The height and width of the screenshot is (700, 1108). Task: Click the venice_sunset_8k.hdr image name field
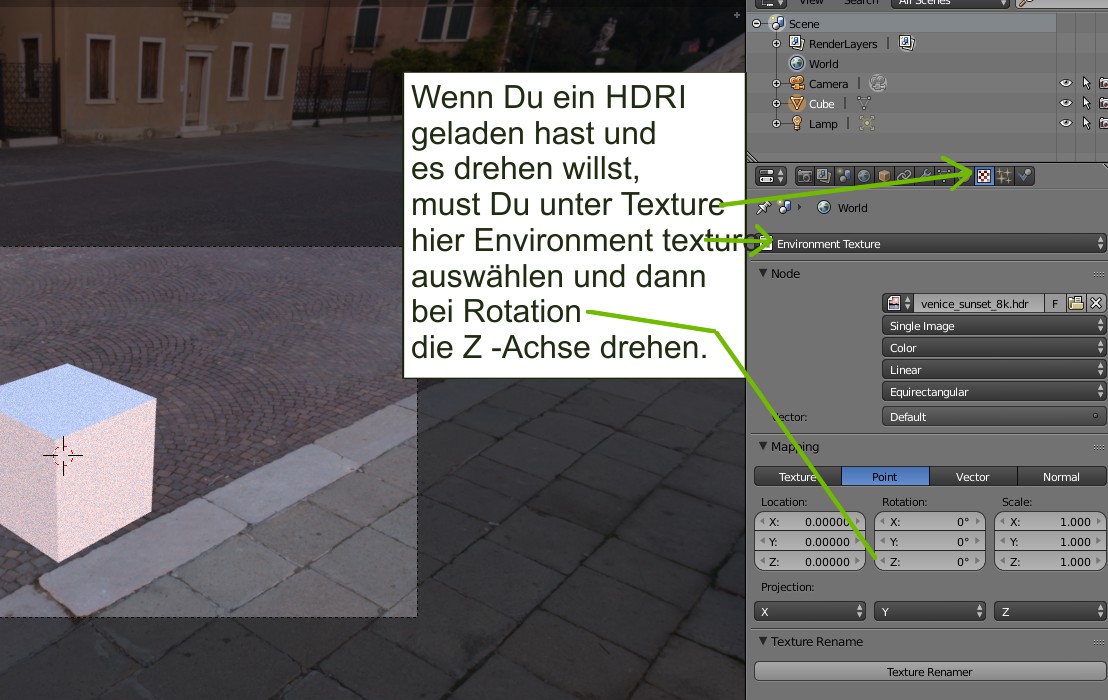coord(979,304)
